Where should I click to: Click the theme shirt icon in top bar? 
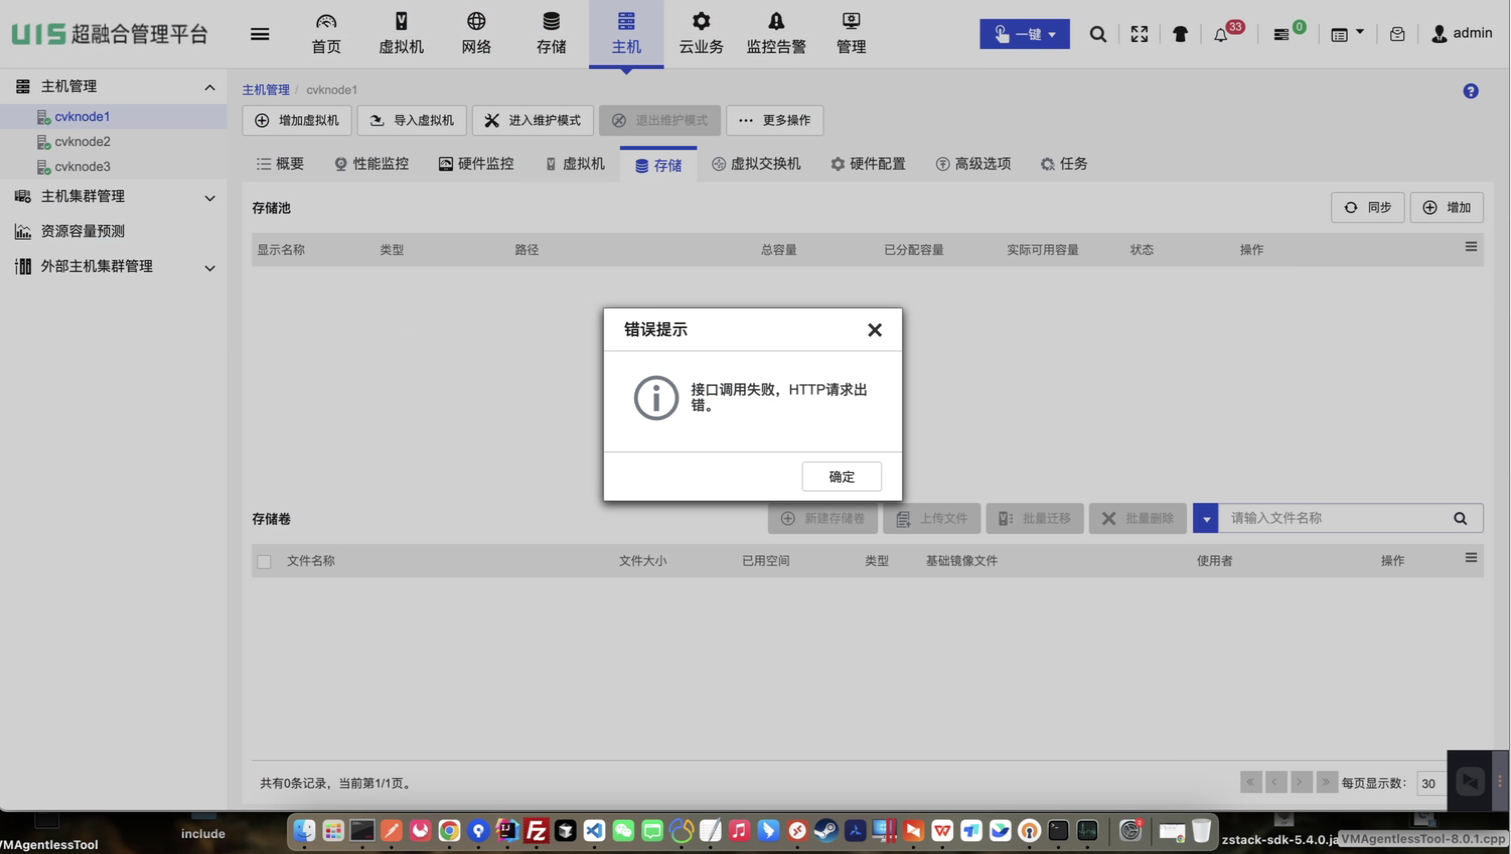(x=1180, y=34)
